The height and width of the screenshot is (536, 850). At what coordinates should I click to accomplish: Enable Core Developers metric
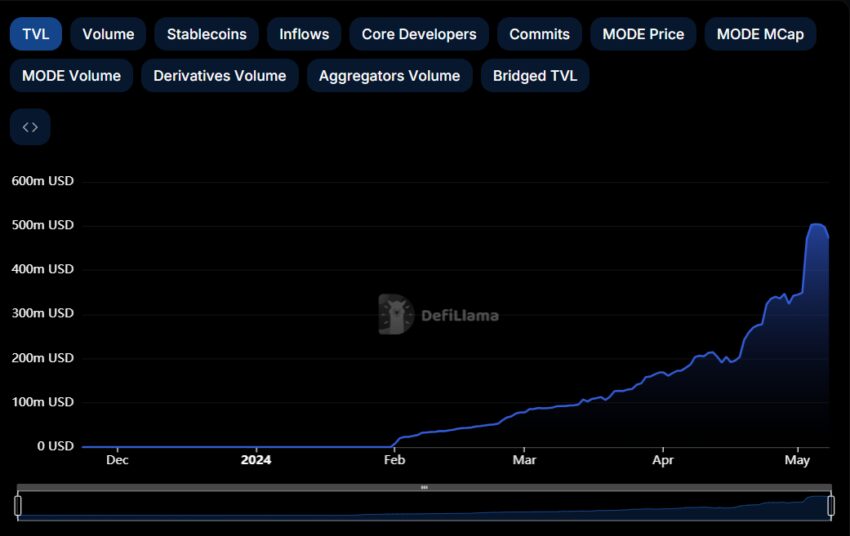(419, 34)
